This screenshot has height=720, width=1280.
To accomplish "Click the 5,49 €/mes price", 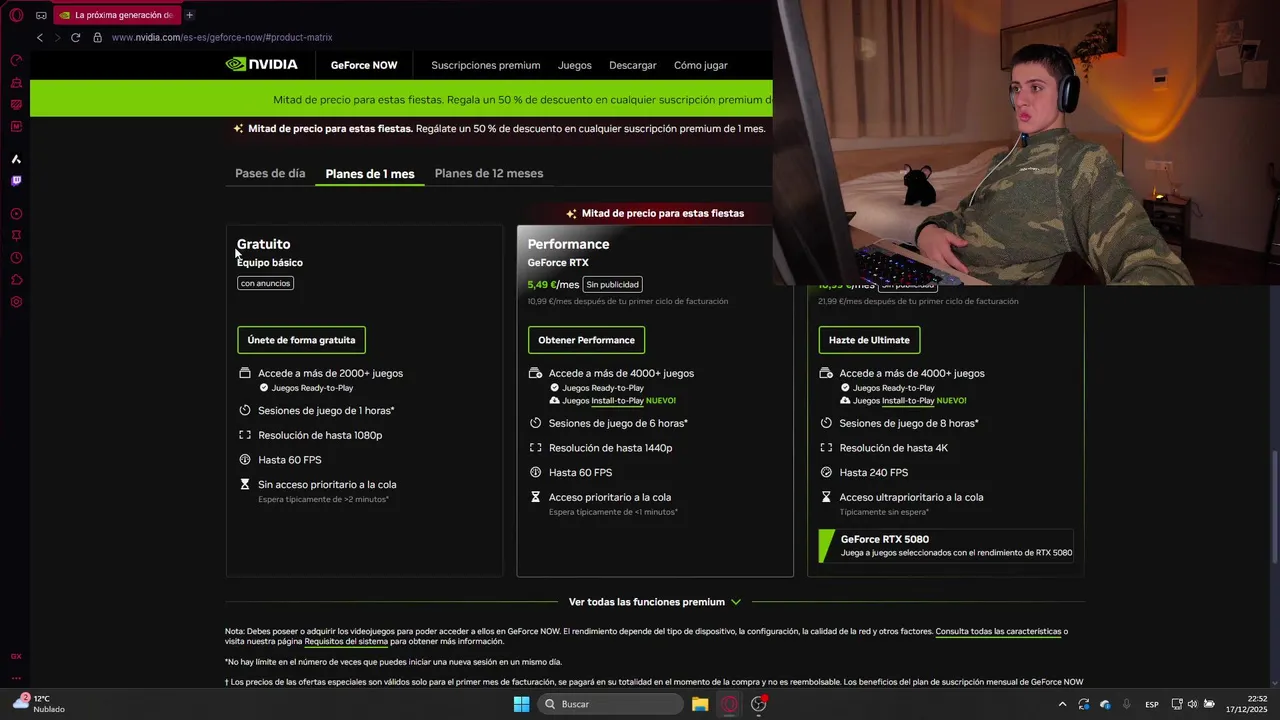I will pos(553,284).
